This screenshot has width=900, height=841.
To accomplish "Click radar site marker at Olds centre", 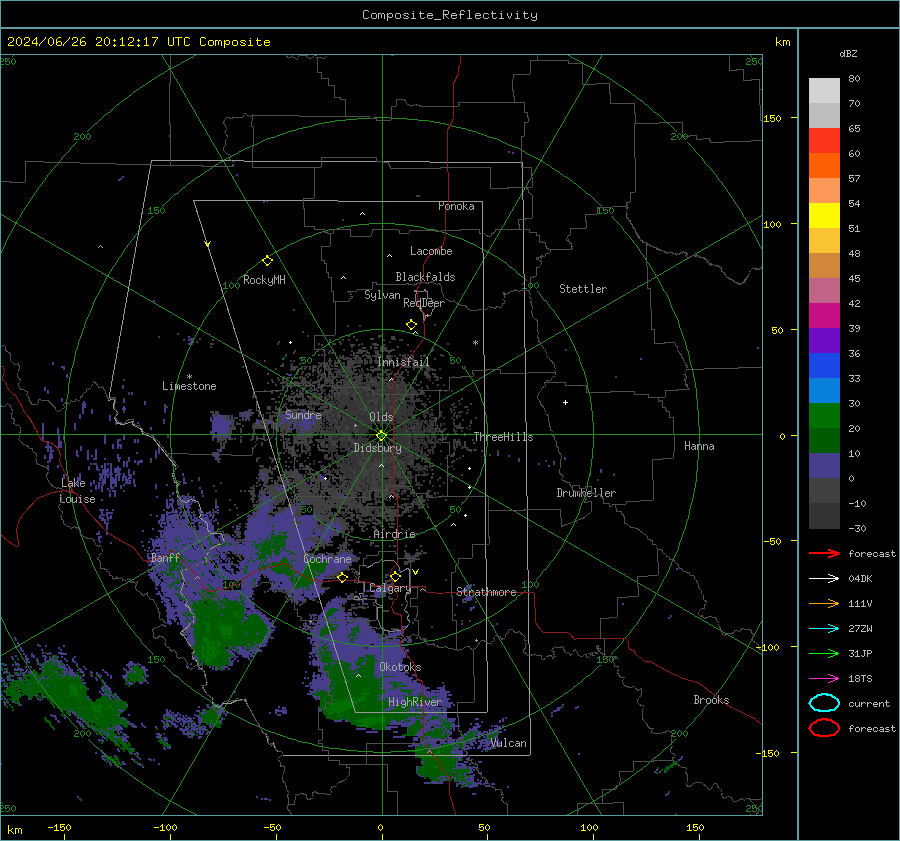I will point(381,436).
